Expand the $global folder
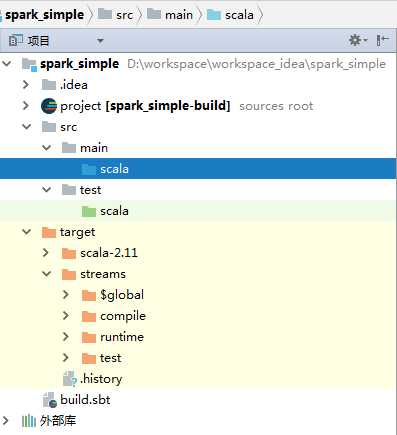The height and width of the screenshot is (435, 397). click(66, 295)
